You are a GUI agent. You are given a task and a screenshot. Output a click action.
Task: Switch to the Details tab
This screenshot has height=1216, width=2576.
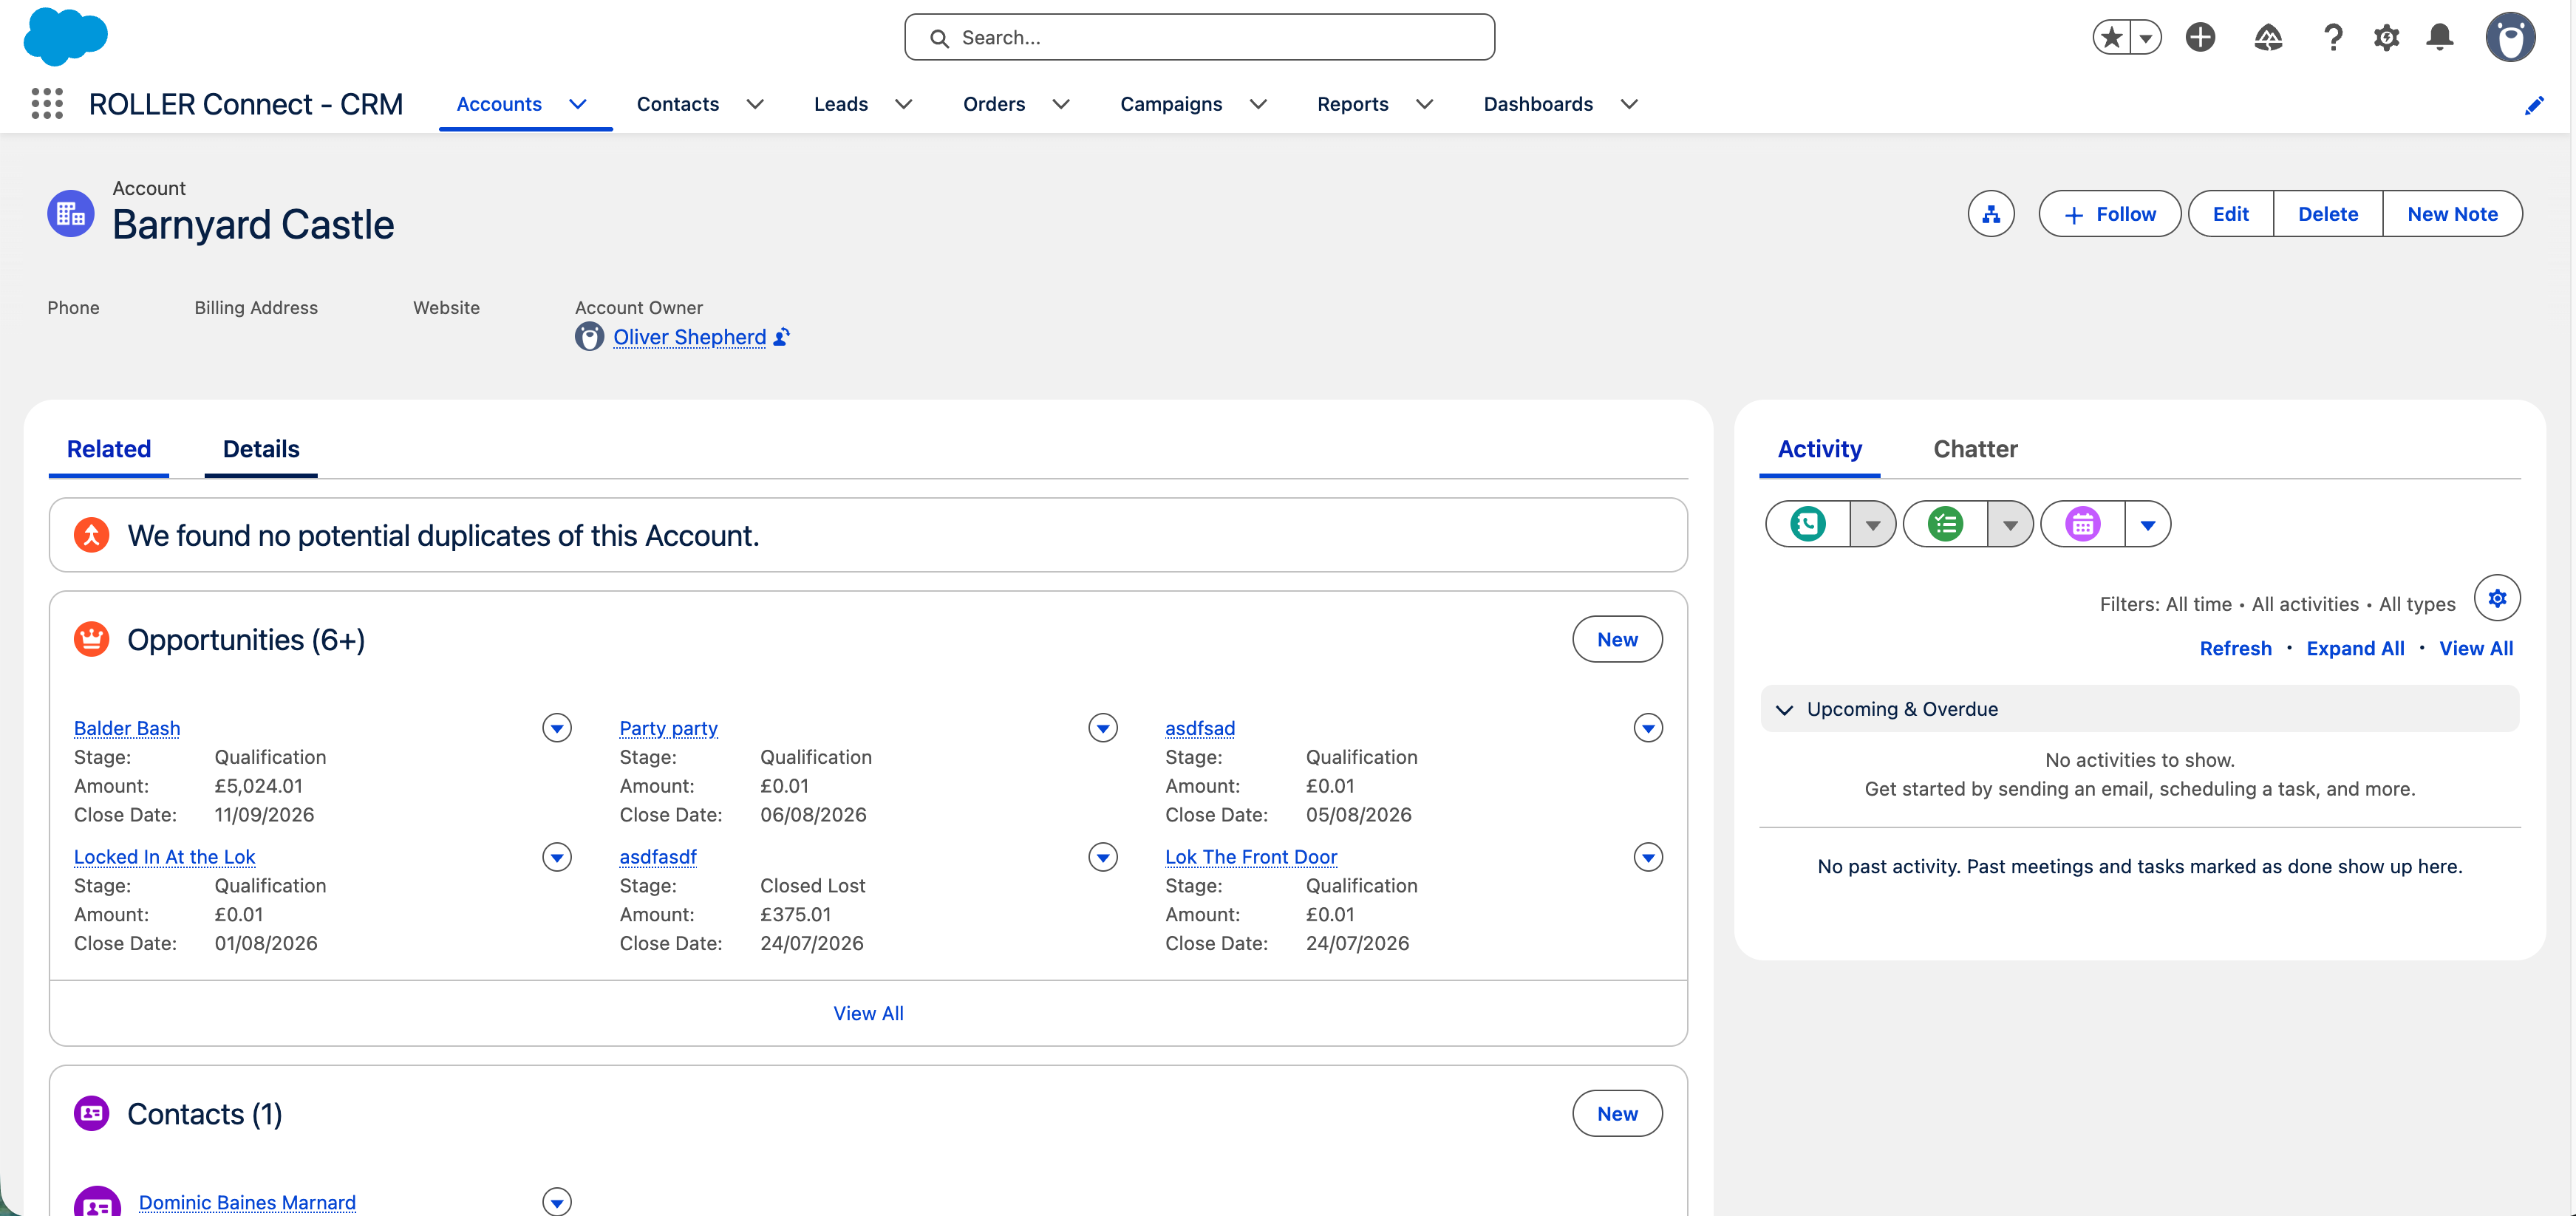click(261, 449)
